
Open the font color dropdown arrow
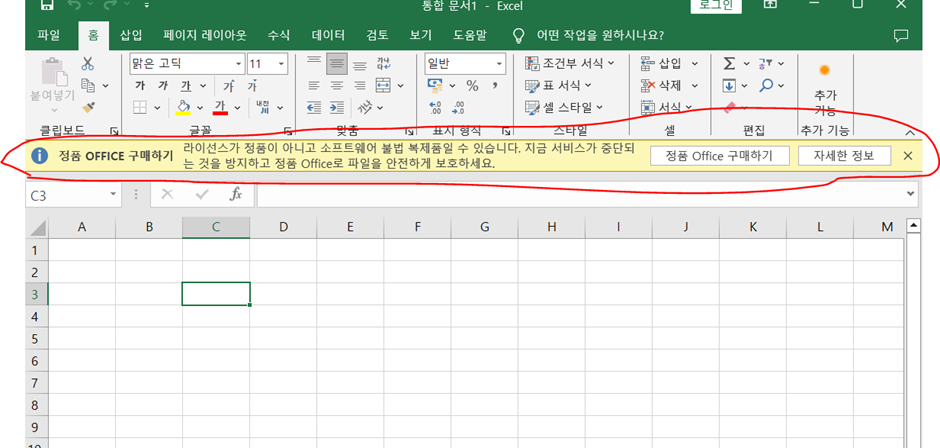click(237, 108)
